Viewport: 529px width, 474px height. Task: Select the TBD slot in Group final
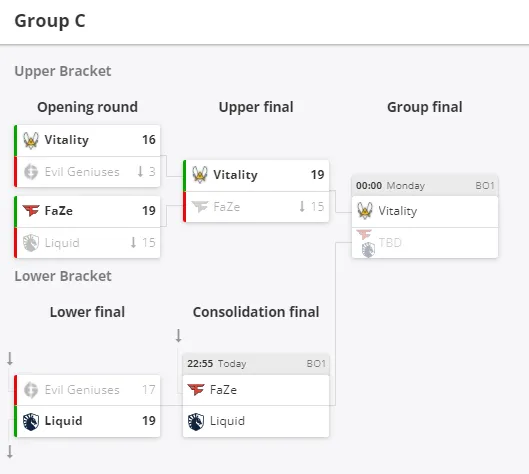425,243
